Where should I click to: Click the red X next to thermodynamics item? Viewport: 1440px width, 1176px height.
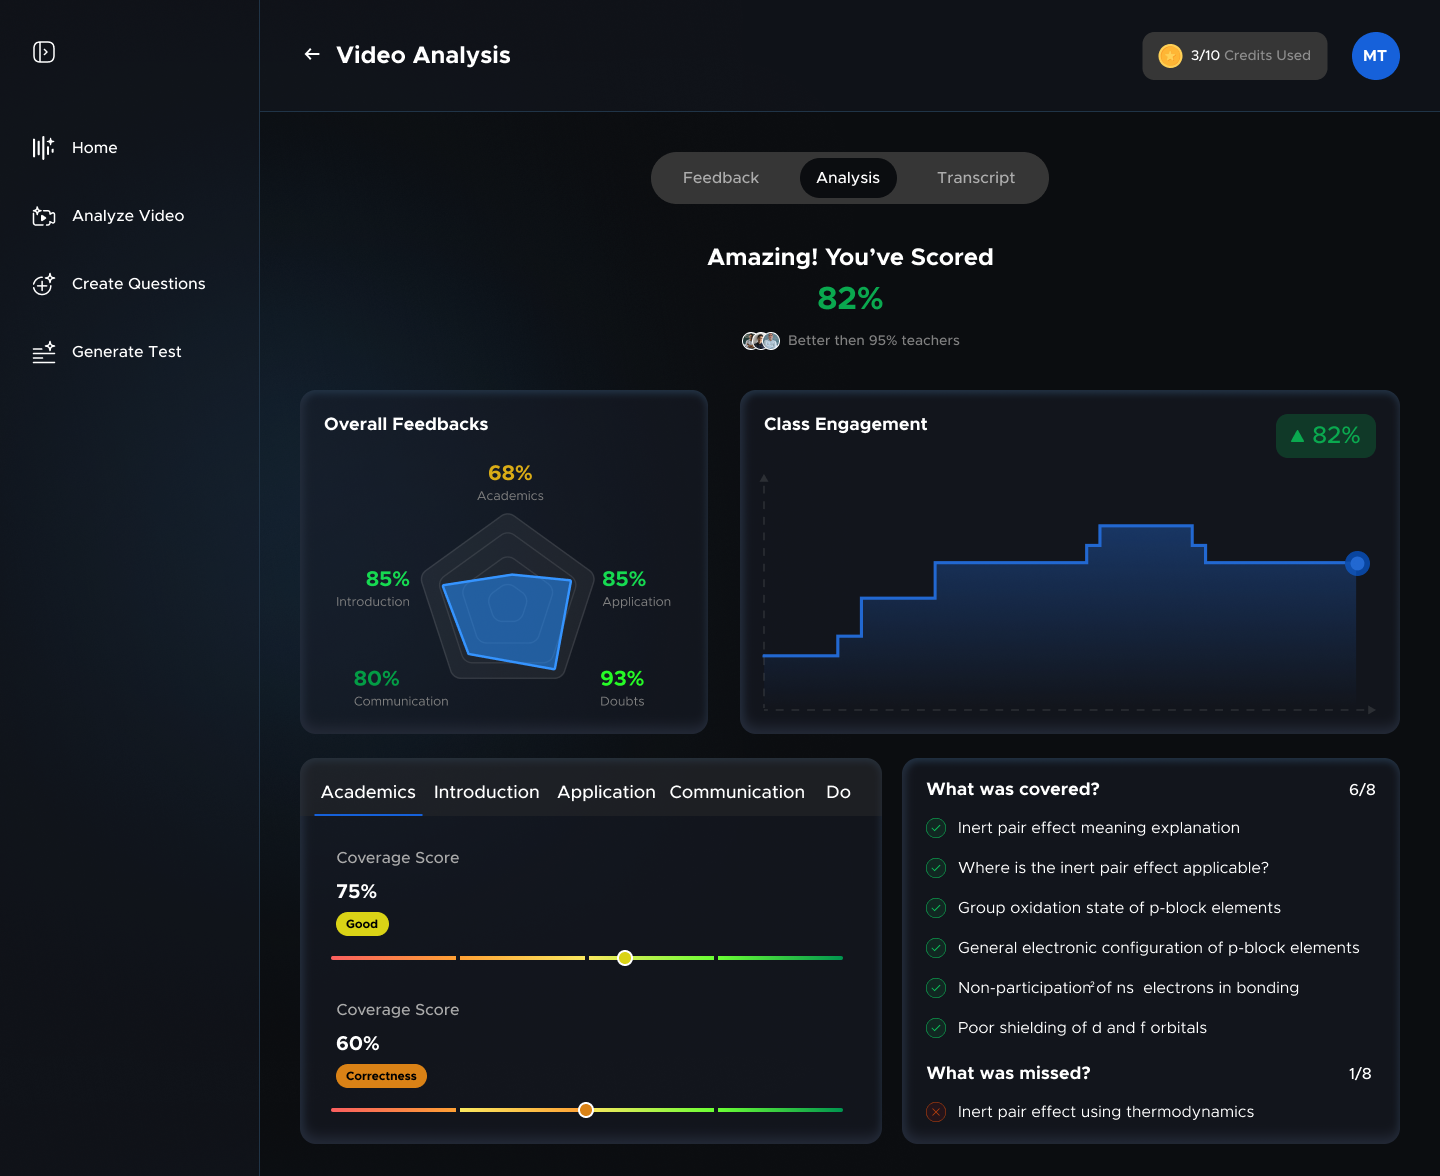click(935, 1111)
